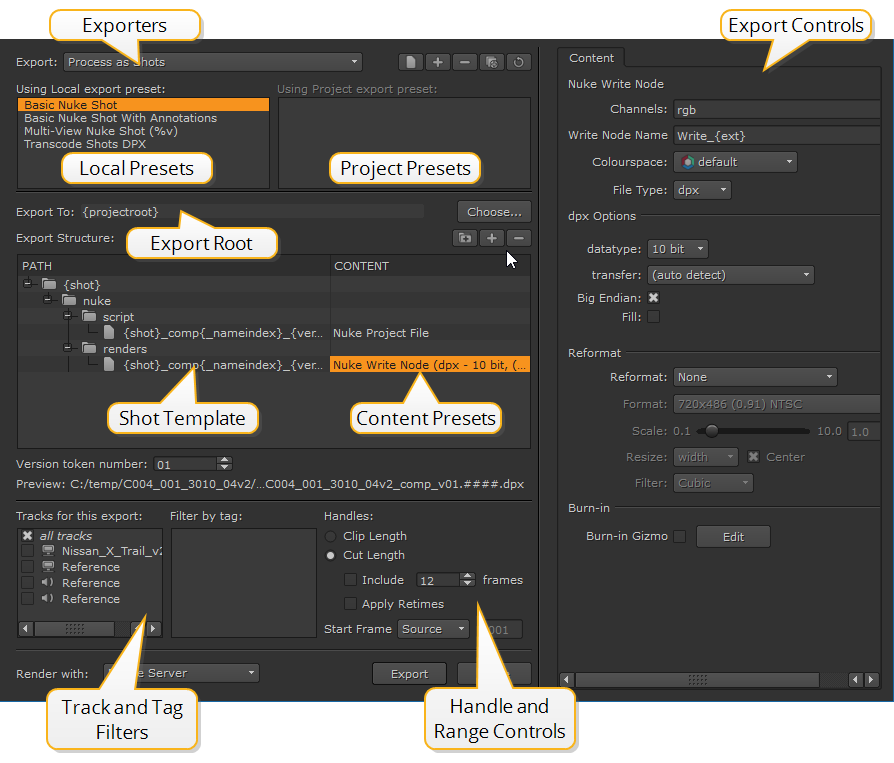
Task: Add a new export preset with plus icon
Action: point(437,62)
